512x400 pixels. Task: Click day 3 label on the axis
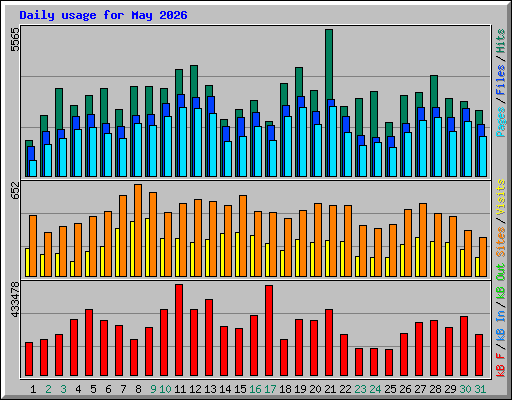(x=63, y=389)
